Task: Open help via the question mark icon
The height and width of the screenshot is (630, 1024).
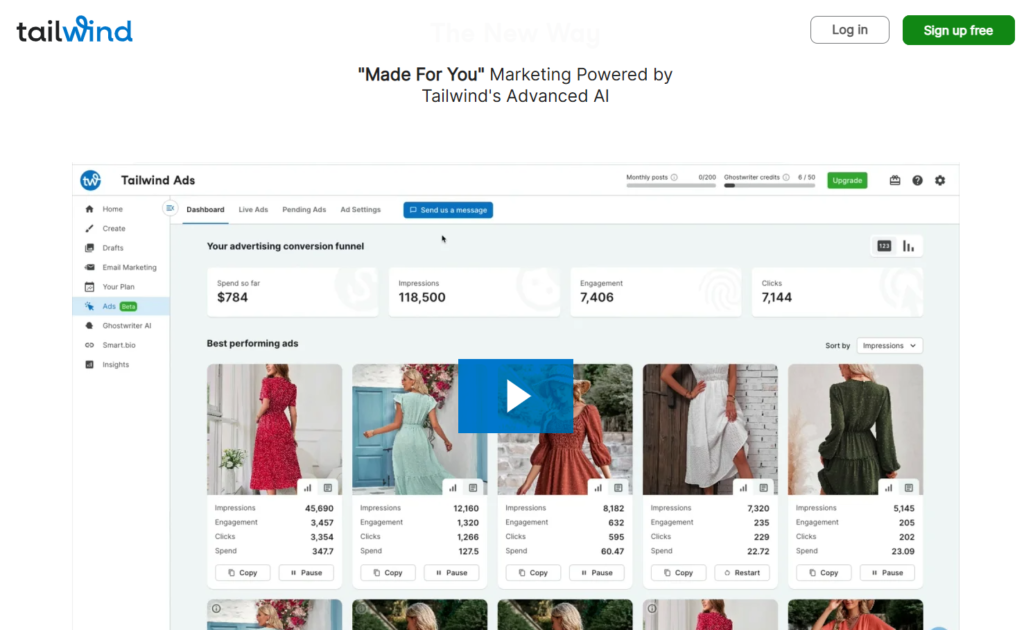Action: (x=918, y=180)
